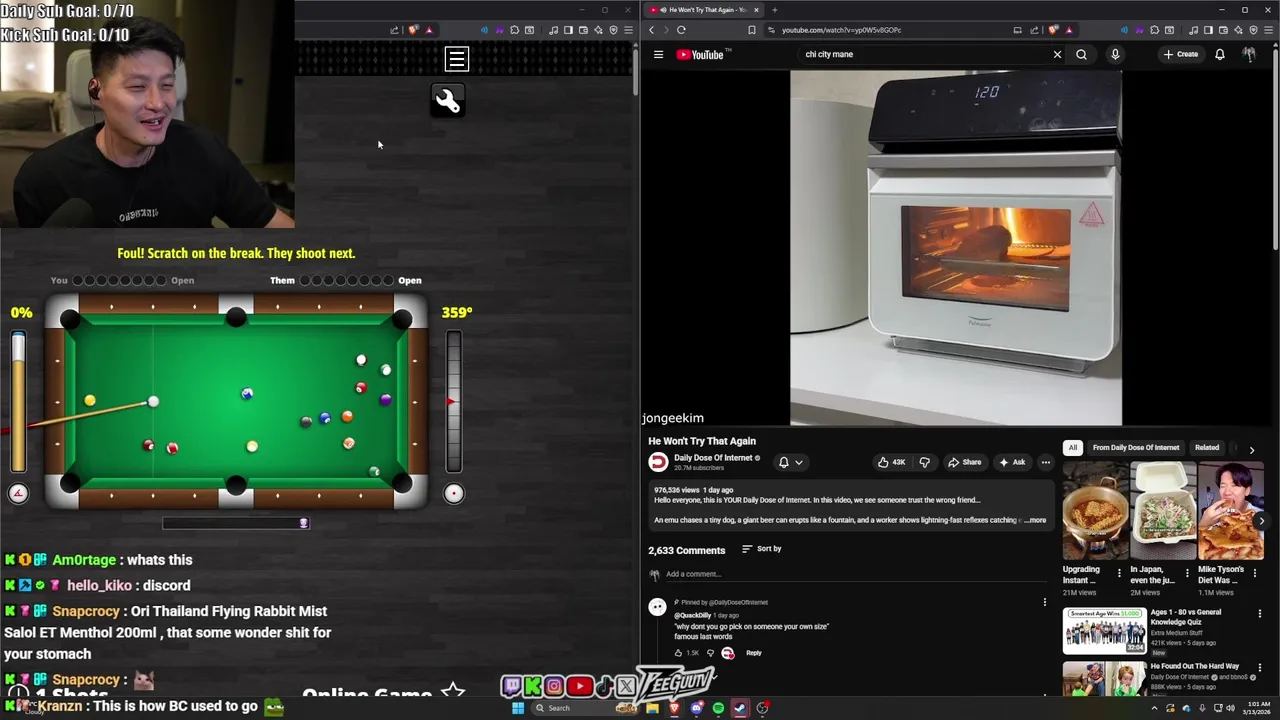Click the Ask button
Viewport: 1280px width, 720px height.
(1012, 462)
